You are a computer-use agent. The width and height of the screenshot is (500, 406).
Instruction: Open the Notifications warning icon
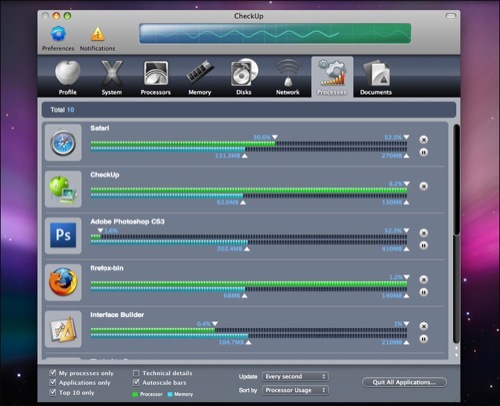97,34
